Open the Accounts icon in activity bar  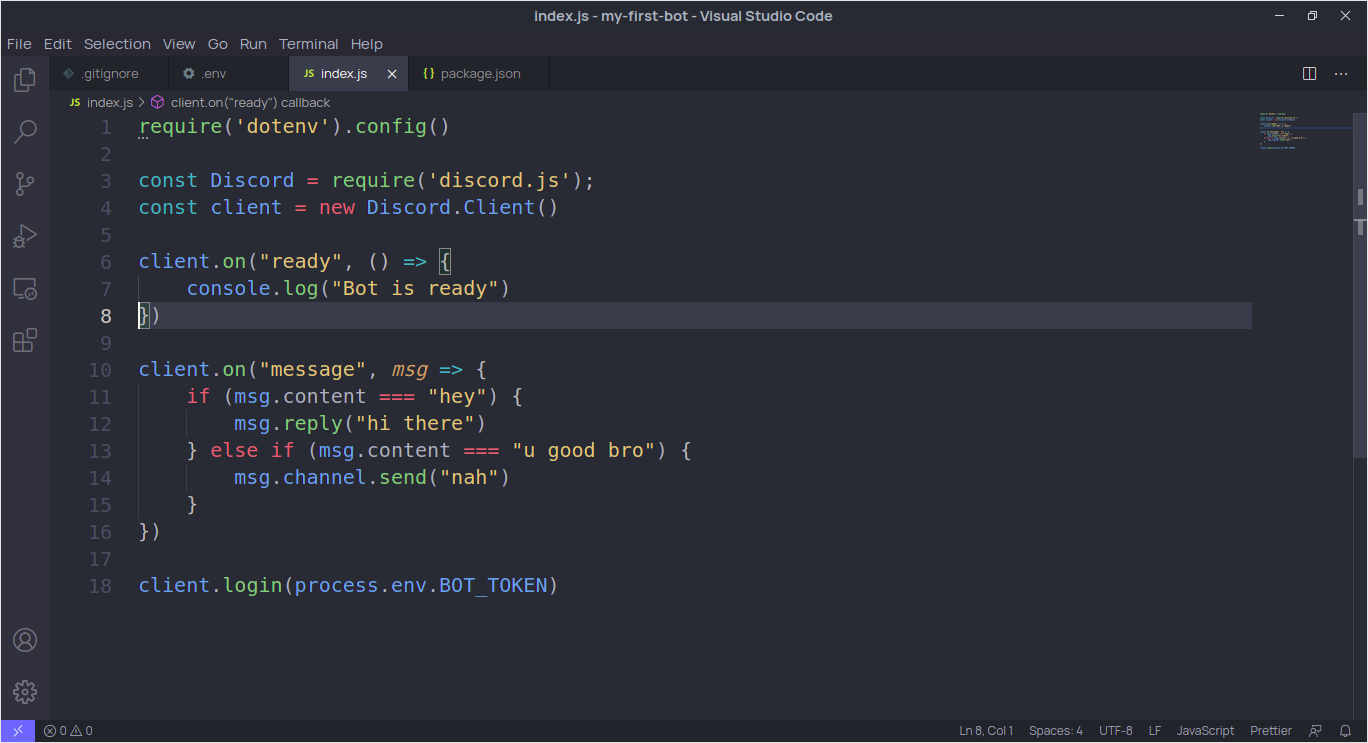point(25,640)
